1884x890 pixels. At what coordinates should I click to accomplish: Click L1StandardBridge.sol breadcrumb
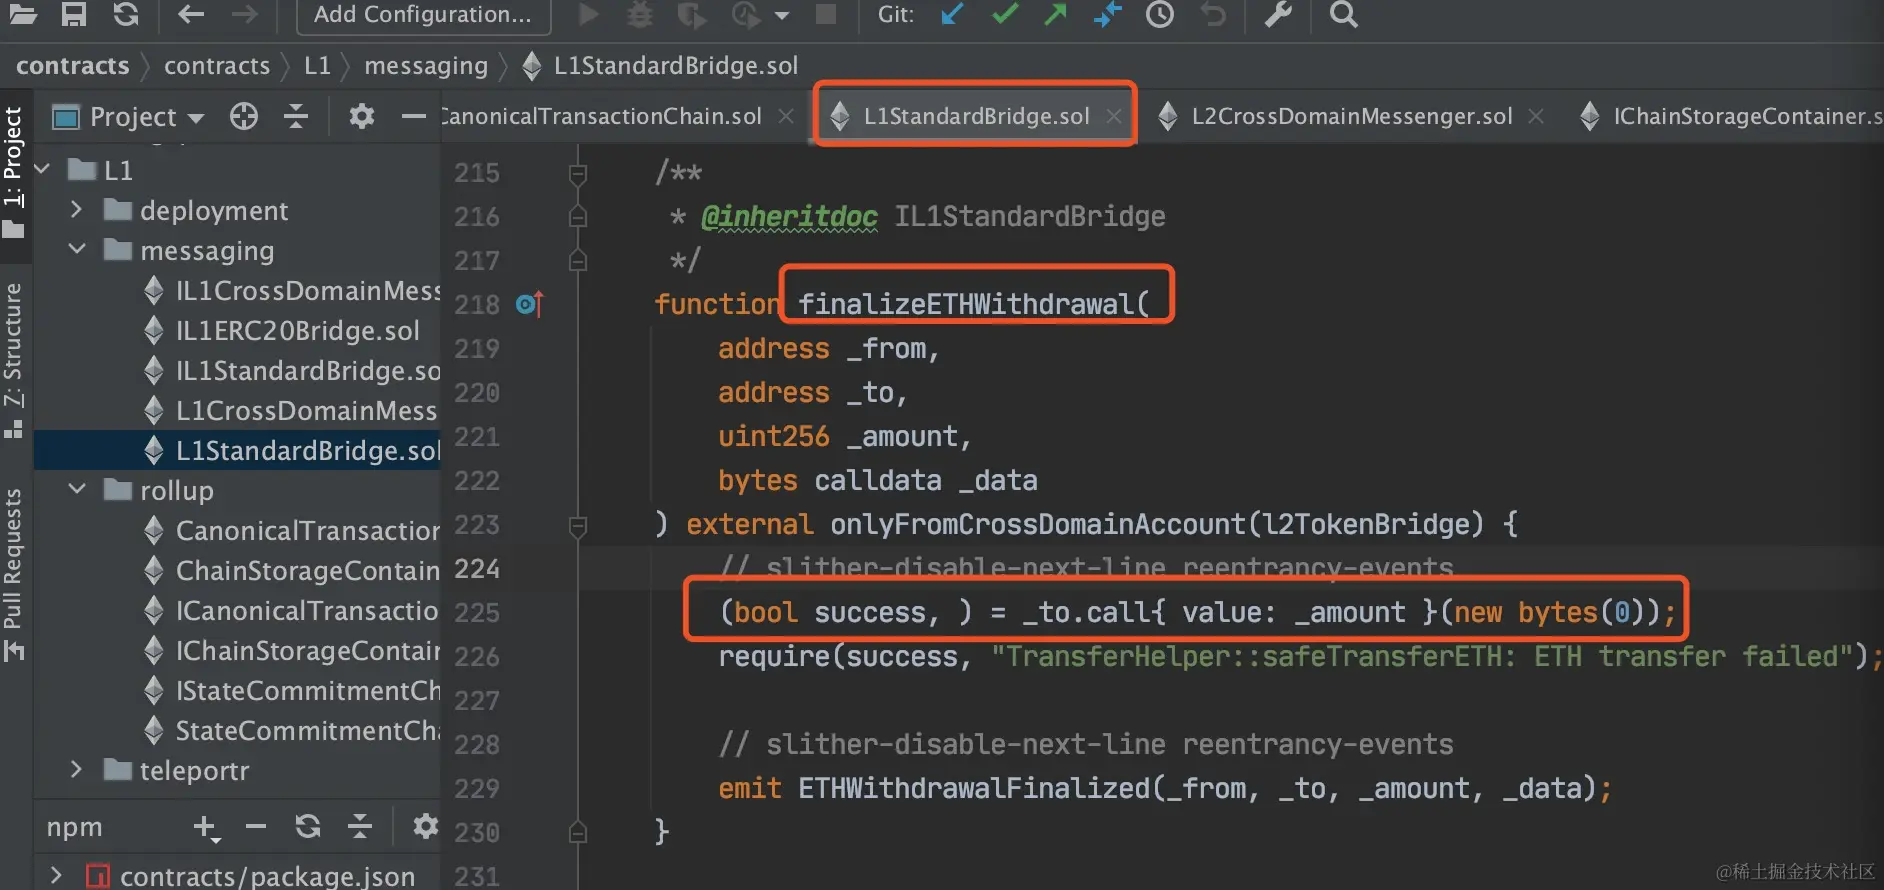pos(660,66)
